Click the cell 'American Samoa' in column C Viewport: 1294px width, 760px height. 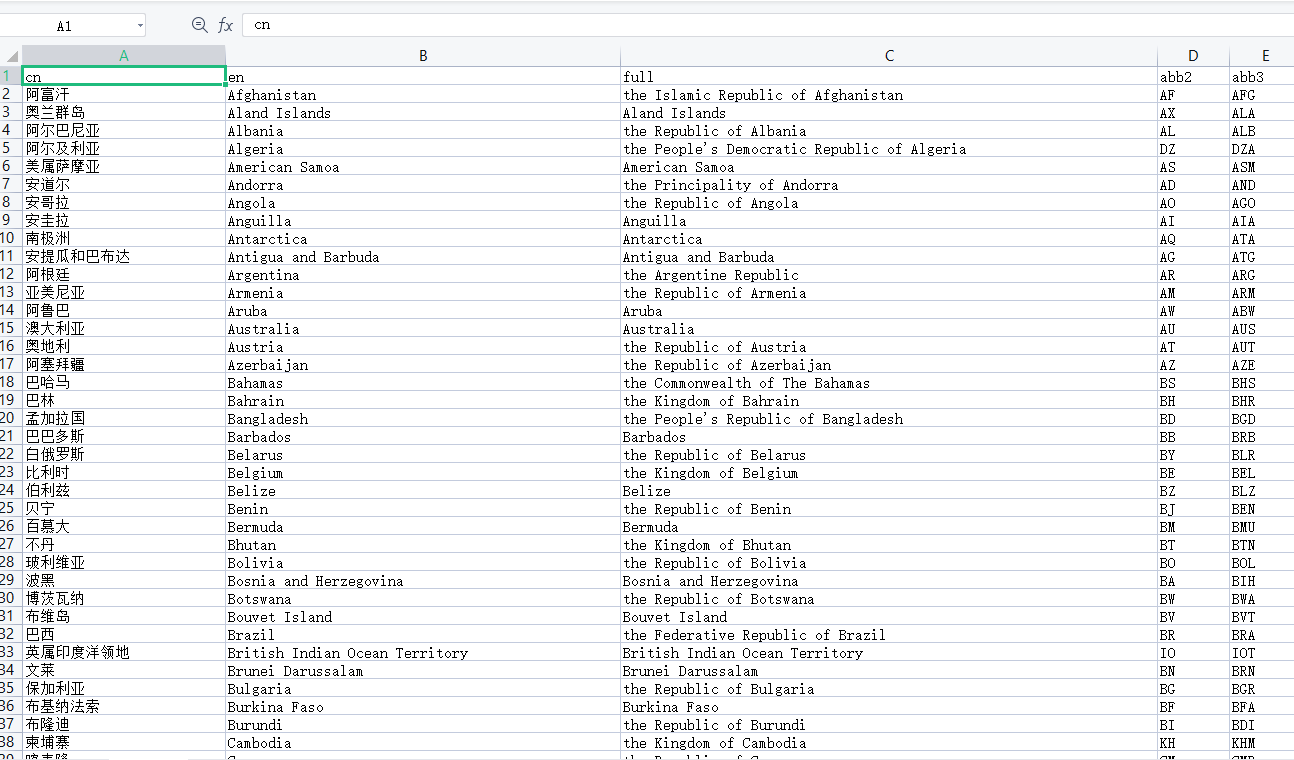point(889,167)
